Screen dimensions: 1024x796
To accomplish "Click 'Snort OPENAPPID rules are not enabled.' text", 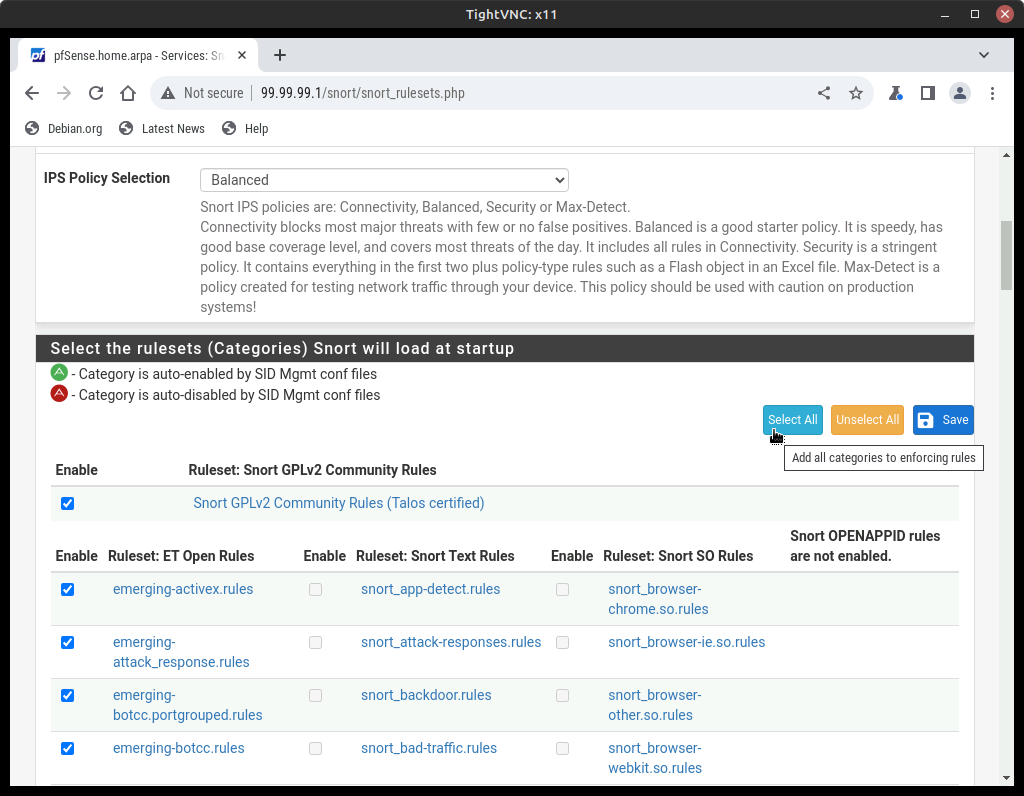I will click(865, 546).
